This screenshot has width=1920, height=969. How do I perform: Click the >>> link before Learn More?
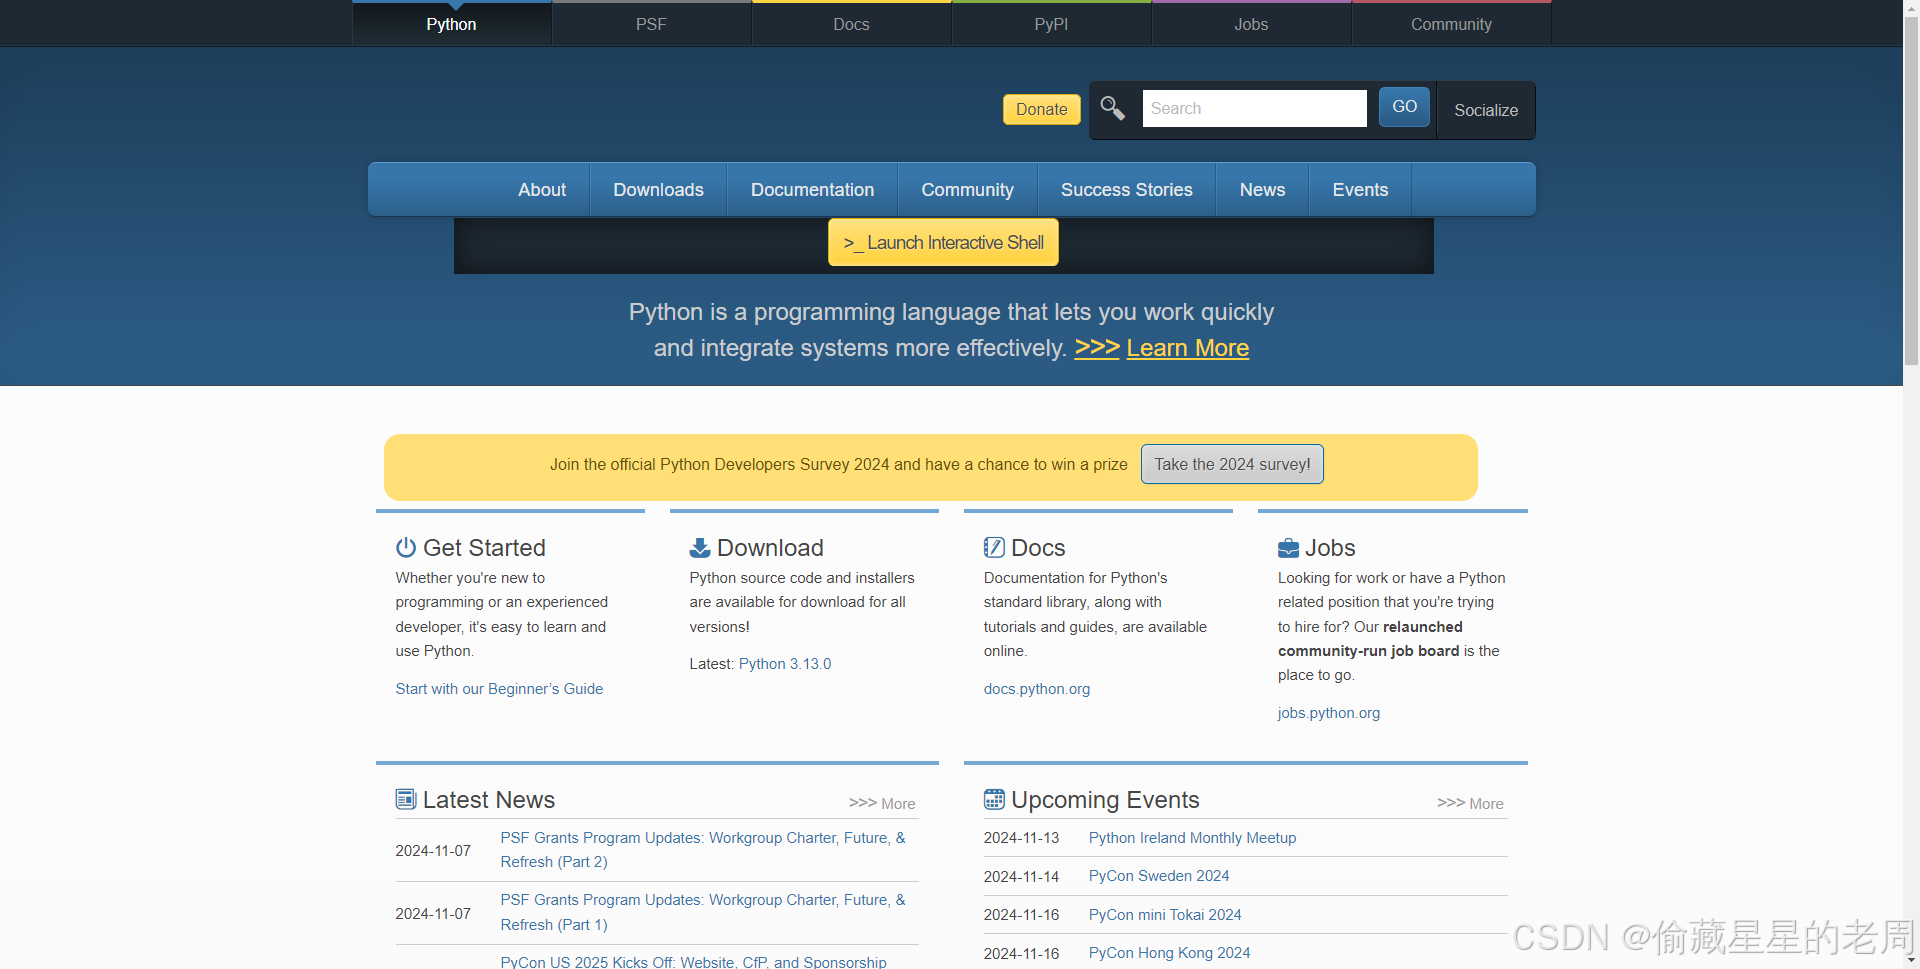coord(1096,347)
